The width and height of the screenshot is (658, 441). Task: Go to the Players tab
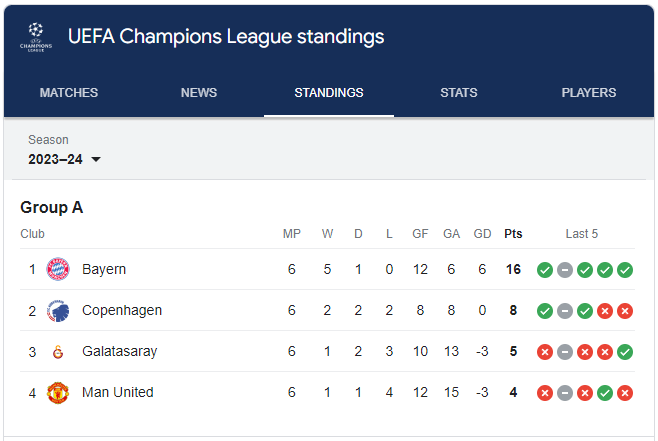pos(589,93)
